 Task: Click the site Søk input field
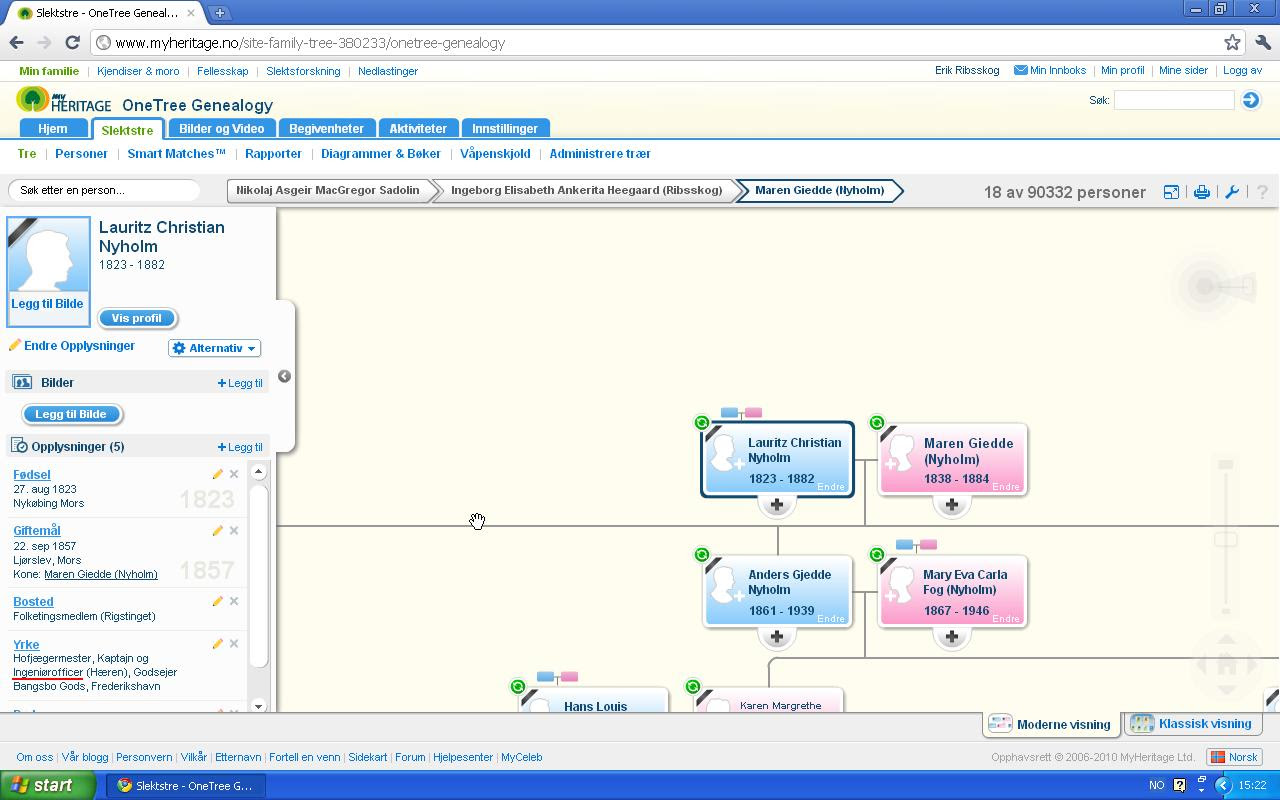click(x=1174, y=100)
